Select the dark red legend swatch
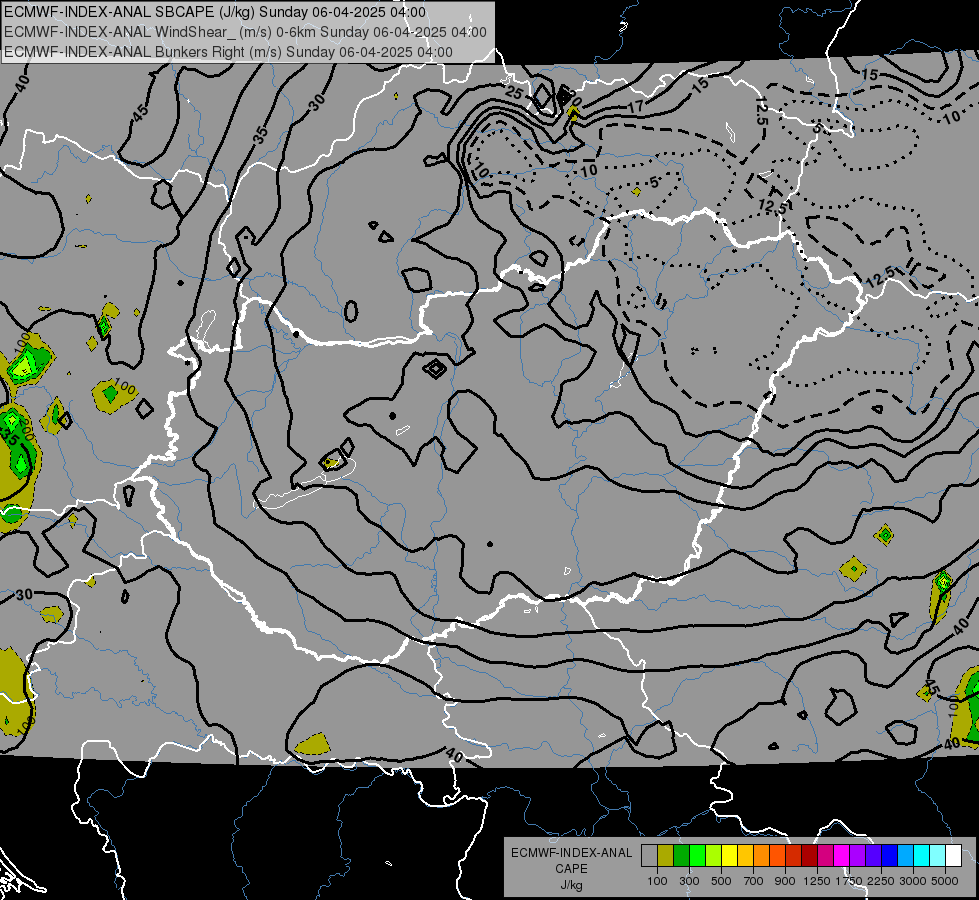Image resolution: width=979 pixels, height=900 pixels. (x=810, y=856)
